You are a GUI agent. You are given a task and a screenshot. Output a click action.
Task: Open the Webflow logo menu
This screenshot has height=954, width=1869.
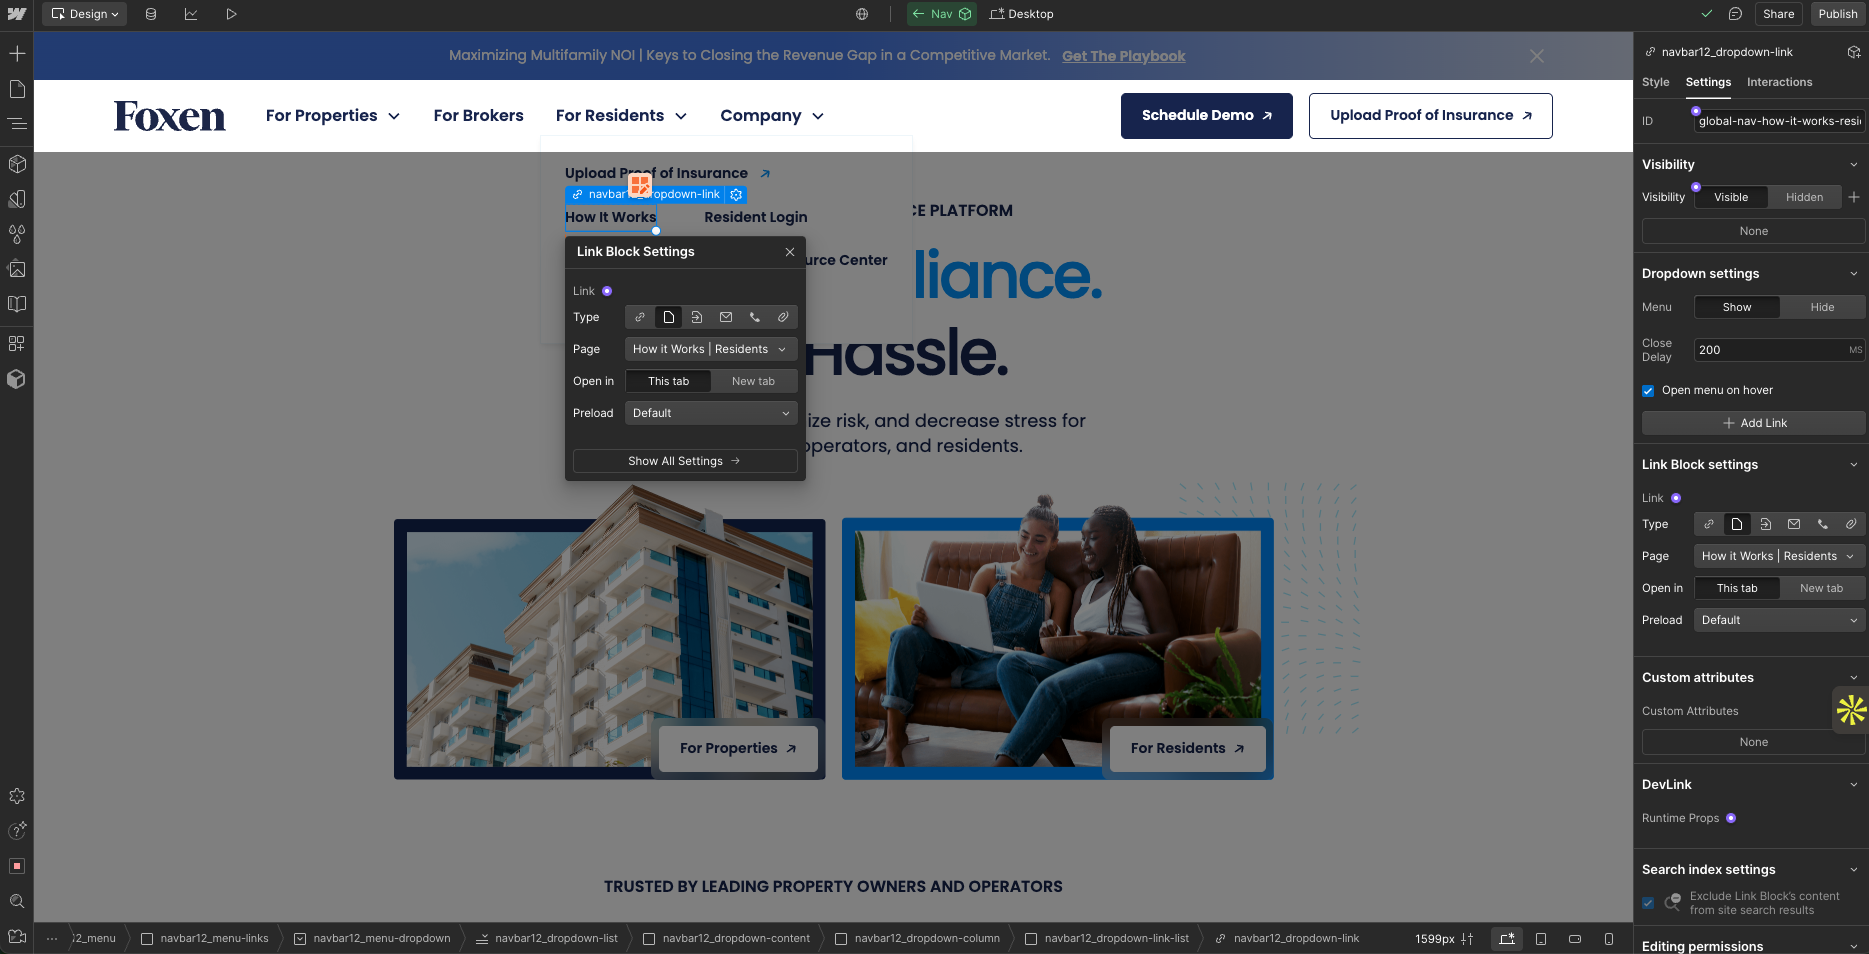pos(17,14)
